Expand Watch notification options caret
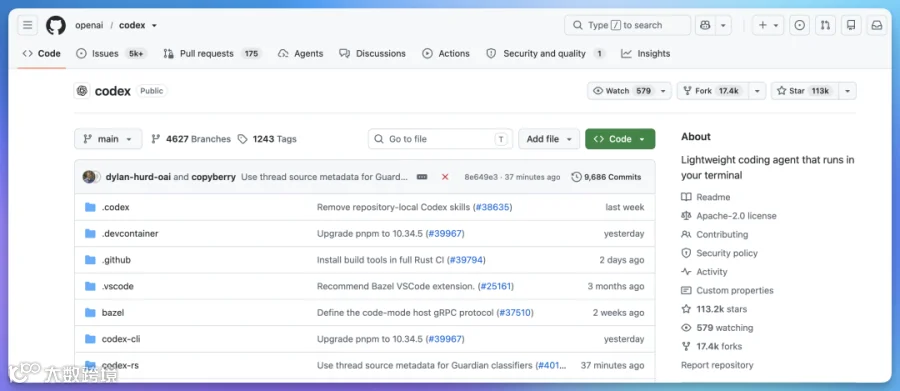Image resolution: width=900 pixels, height=391 pixels. (664, 91)
